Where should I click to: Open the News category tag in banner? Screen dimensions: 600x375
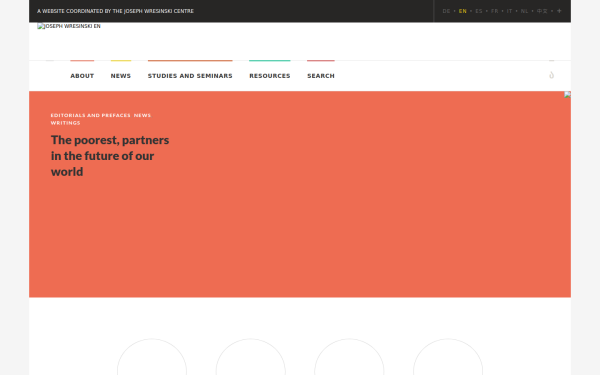click(x=142, y=115)
